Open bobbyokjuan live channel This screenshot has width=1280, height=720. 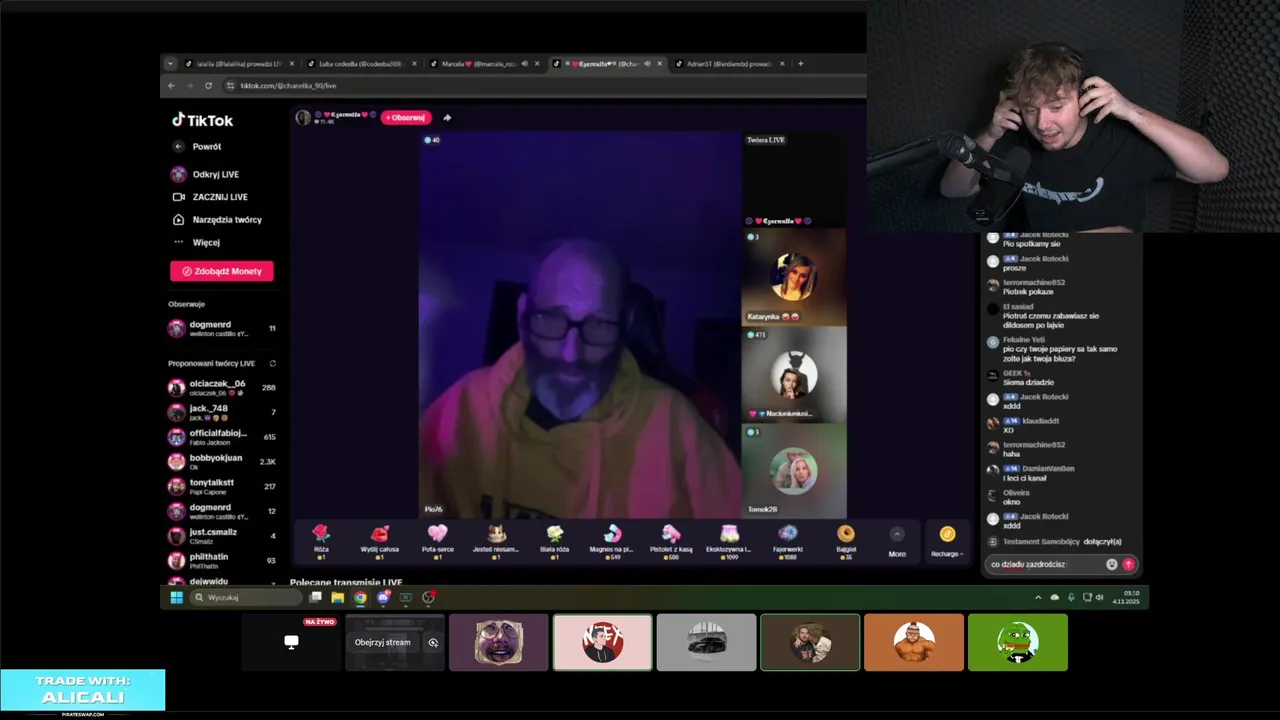222,461
